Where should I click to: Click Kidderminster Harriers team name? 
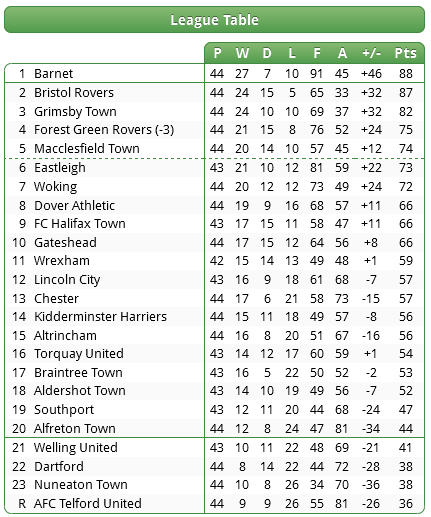100,317
